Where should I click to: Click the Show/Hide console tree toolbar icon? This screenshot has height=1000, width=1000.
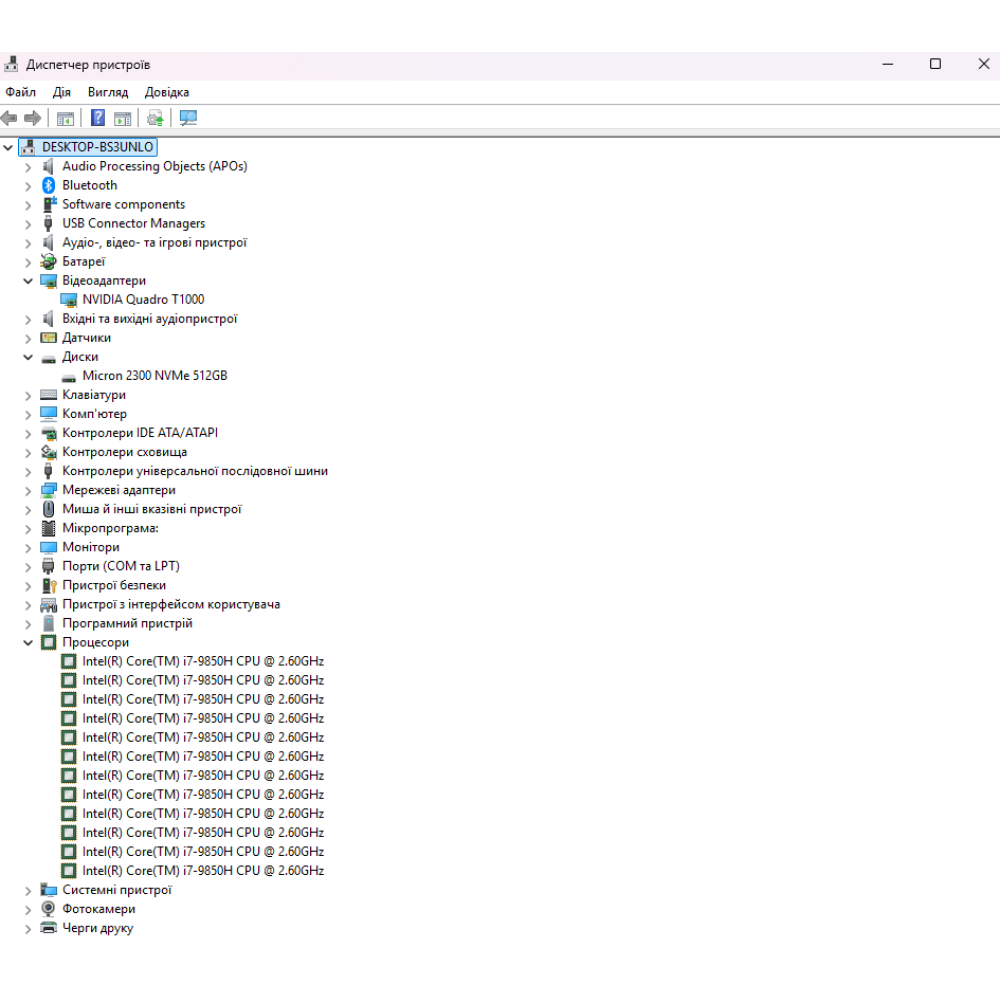coord(65,118)
